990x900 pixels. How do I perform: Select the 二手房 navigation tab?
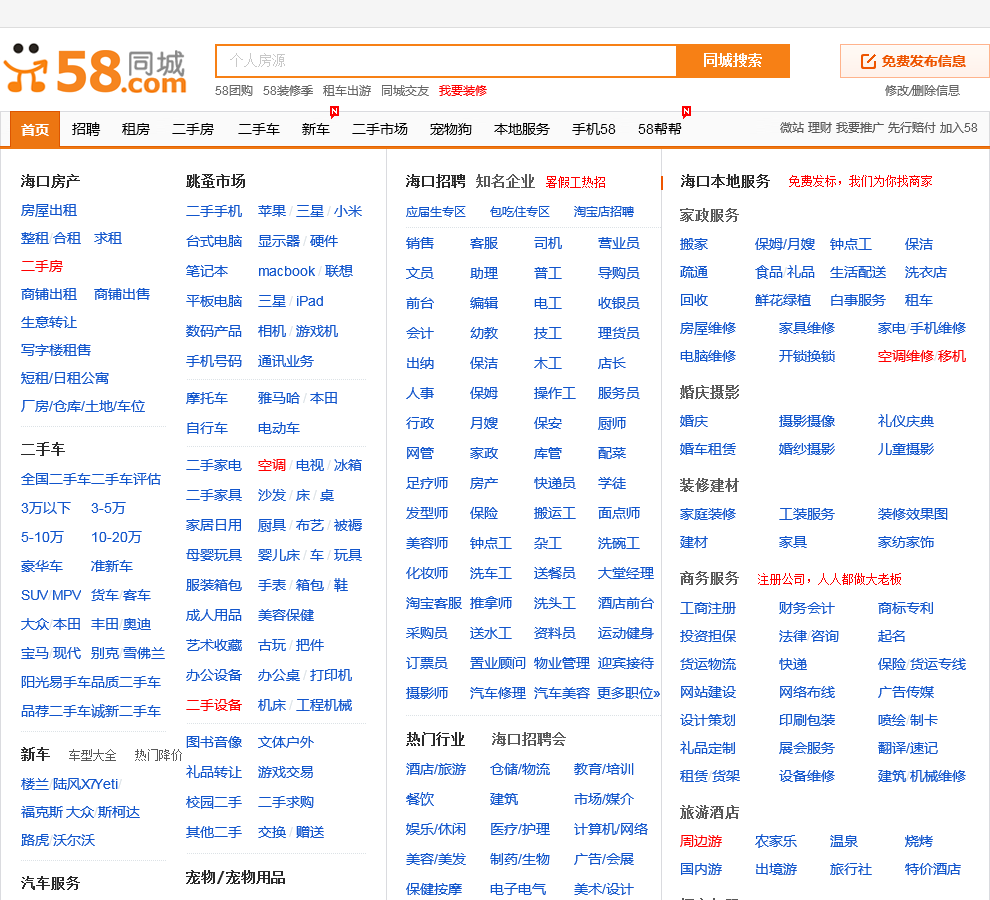tap(193, 129)
